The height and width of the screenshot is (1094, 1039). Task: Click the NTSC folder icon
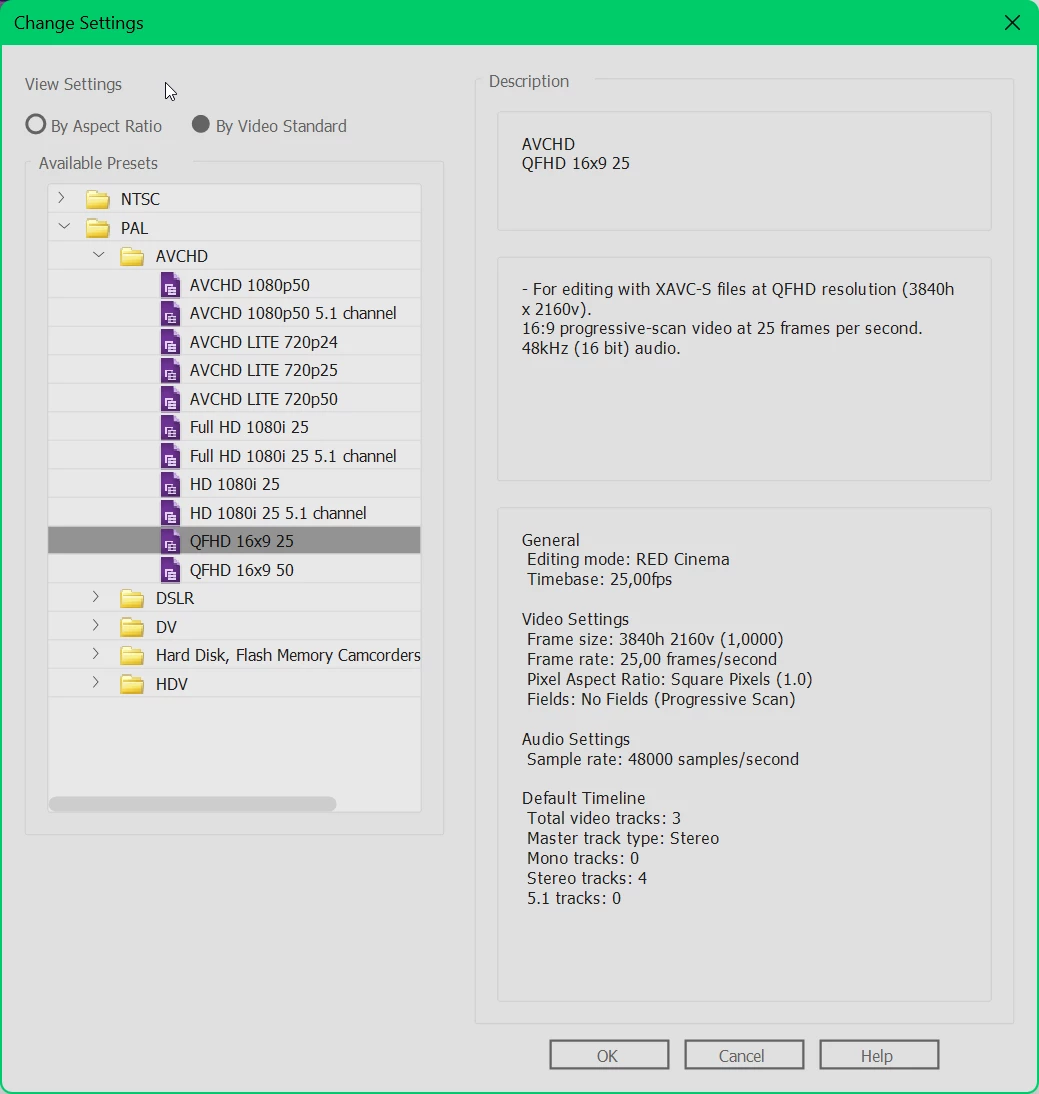pos(98,200)
